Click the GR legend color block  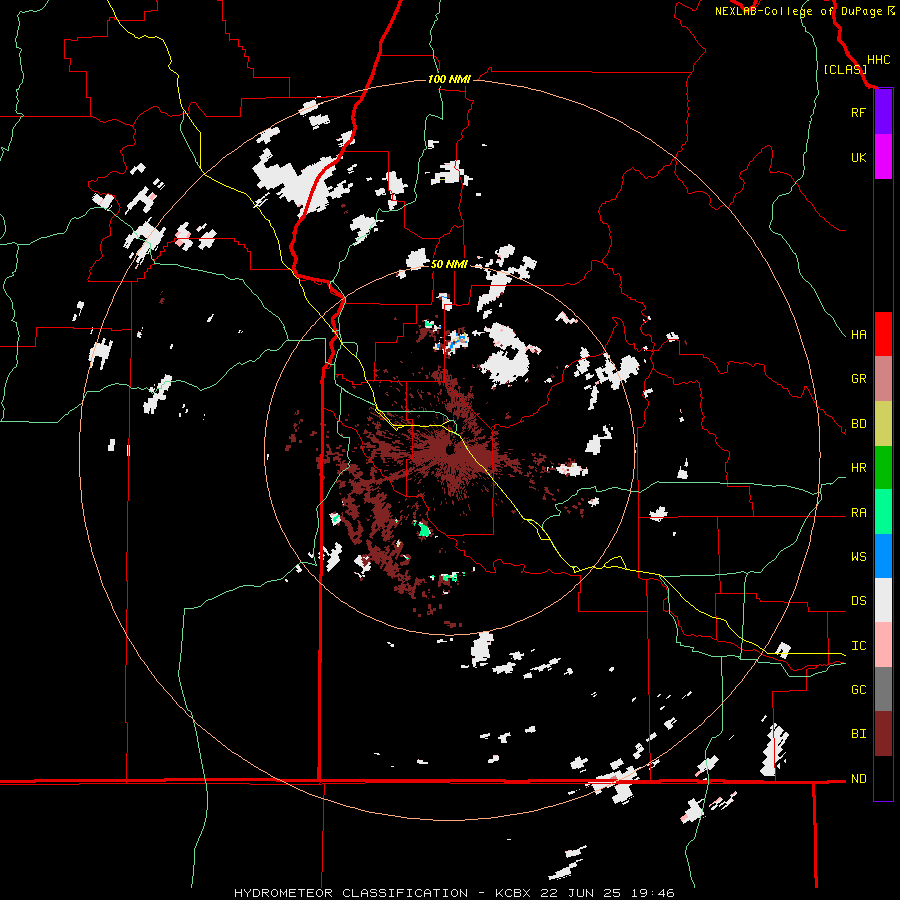883,378
